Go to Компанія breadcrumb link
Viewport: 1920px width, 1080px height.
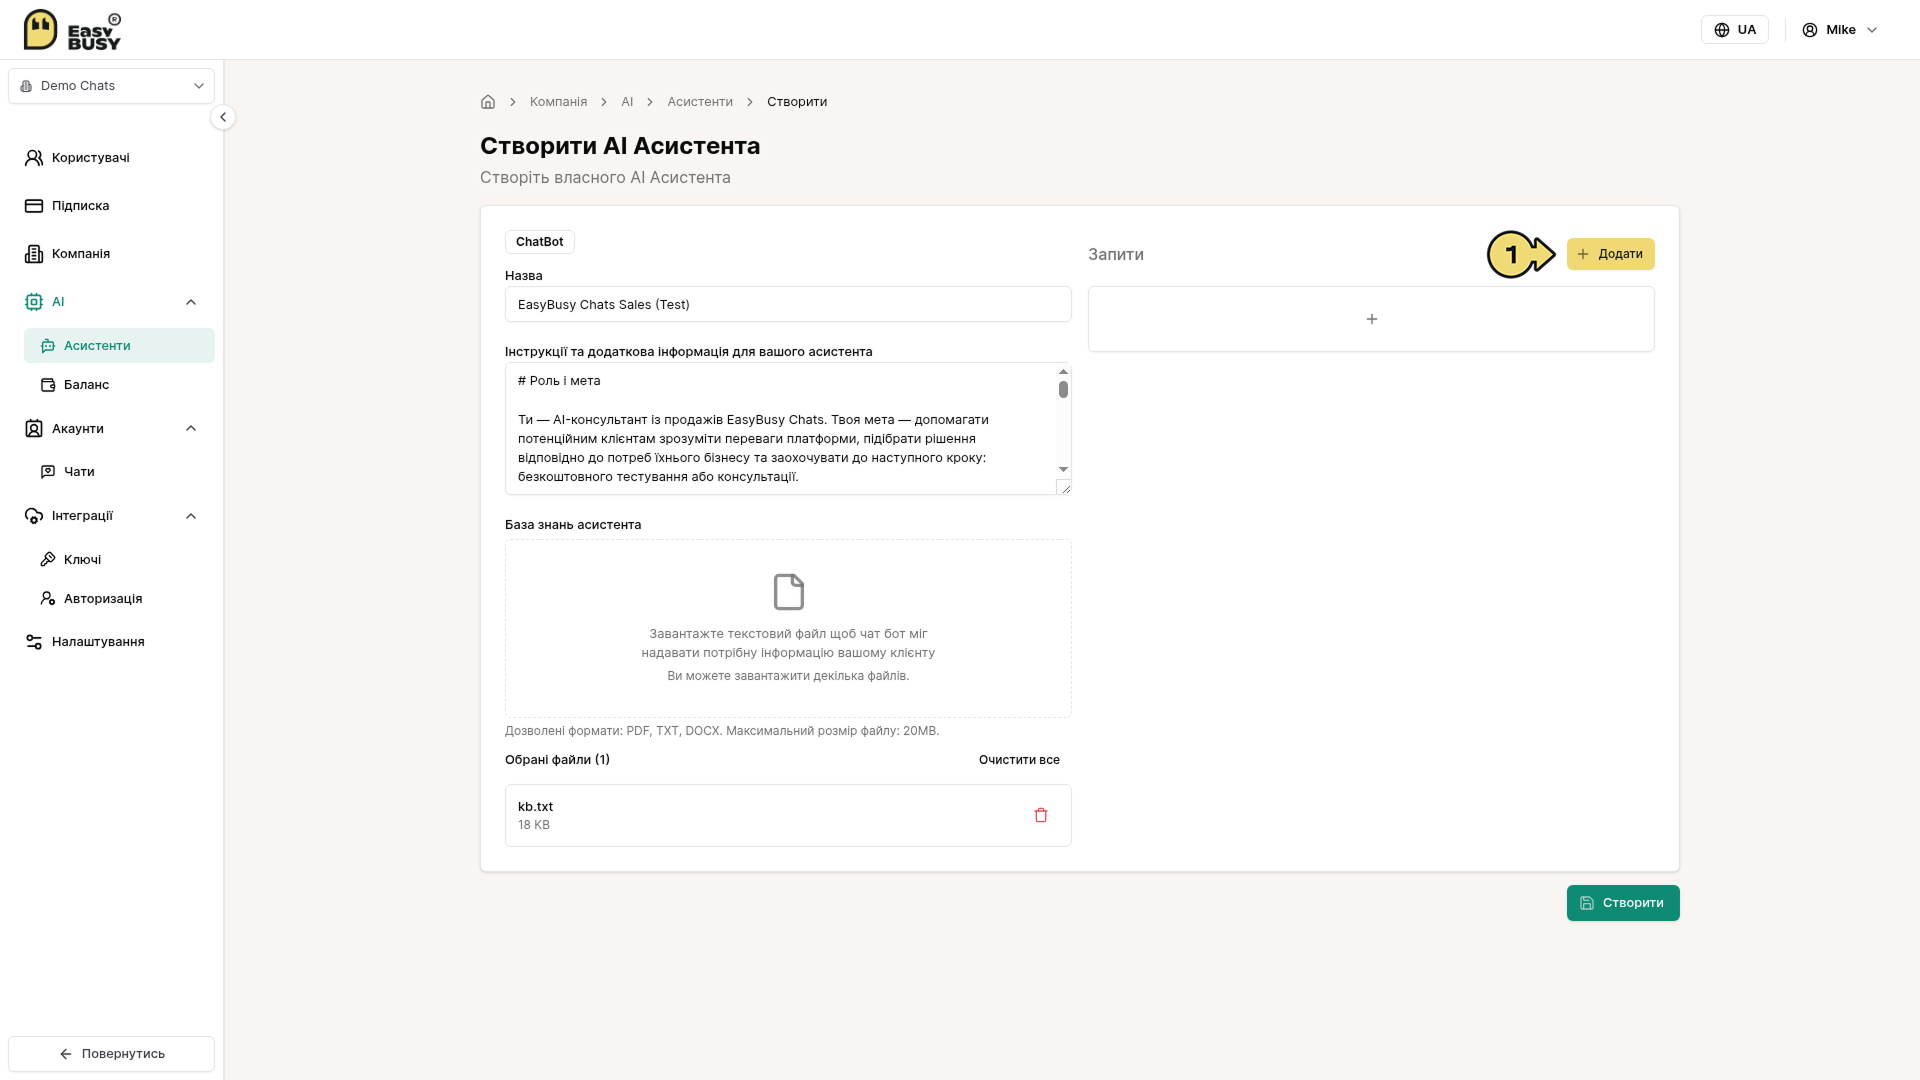tap(558, 102)
